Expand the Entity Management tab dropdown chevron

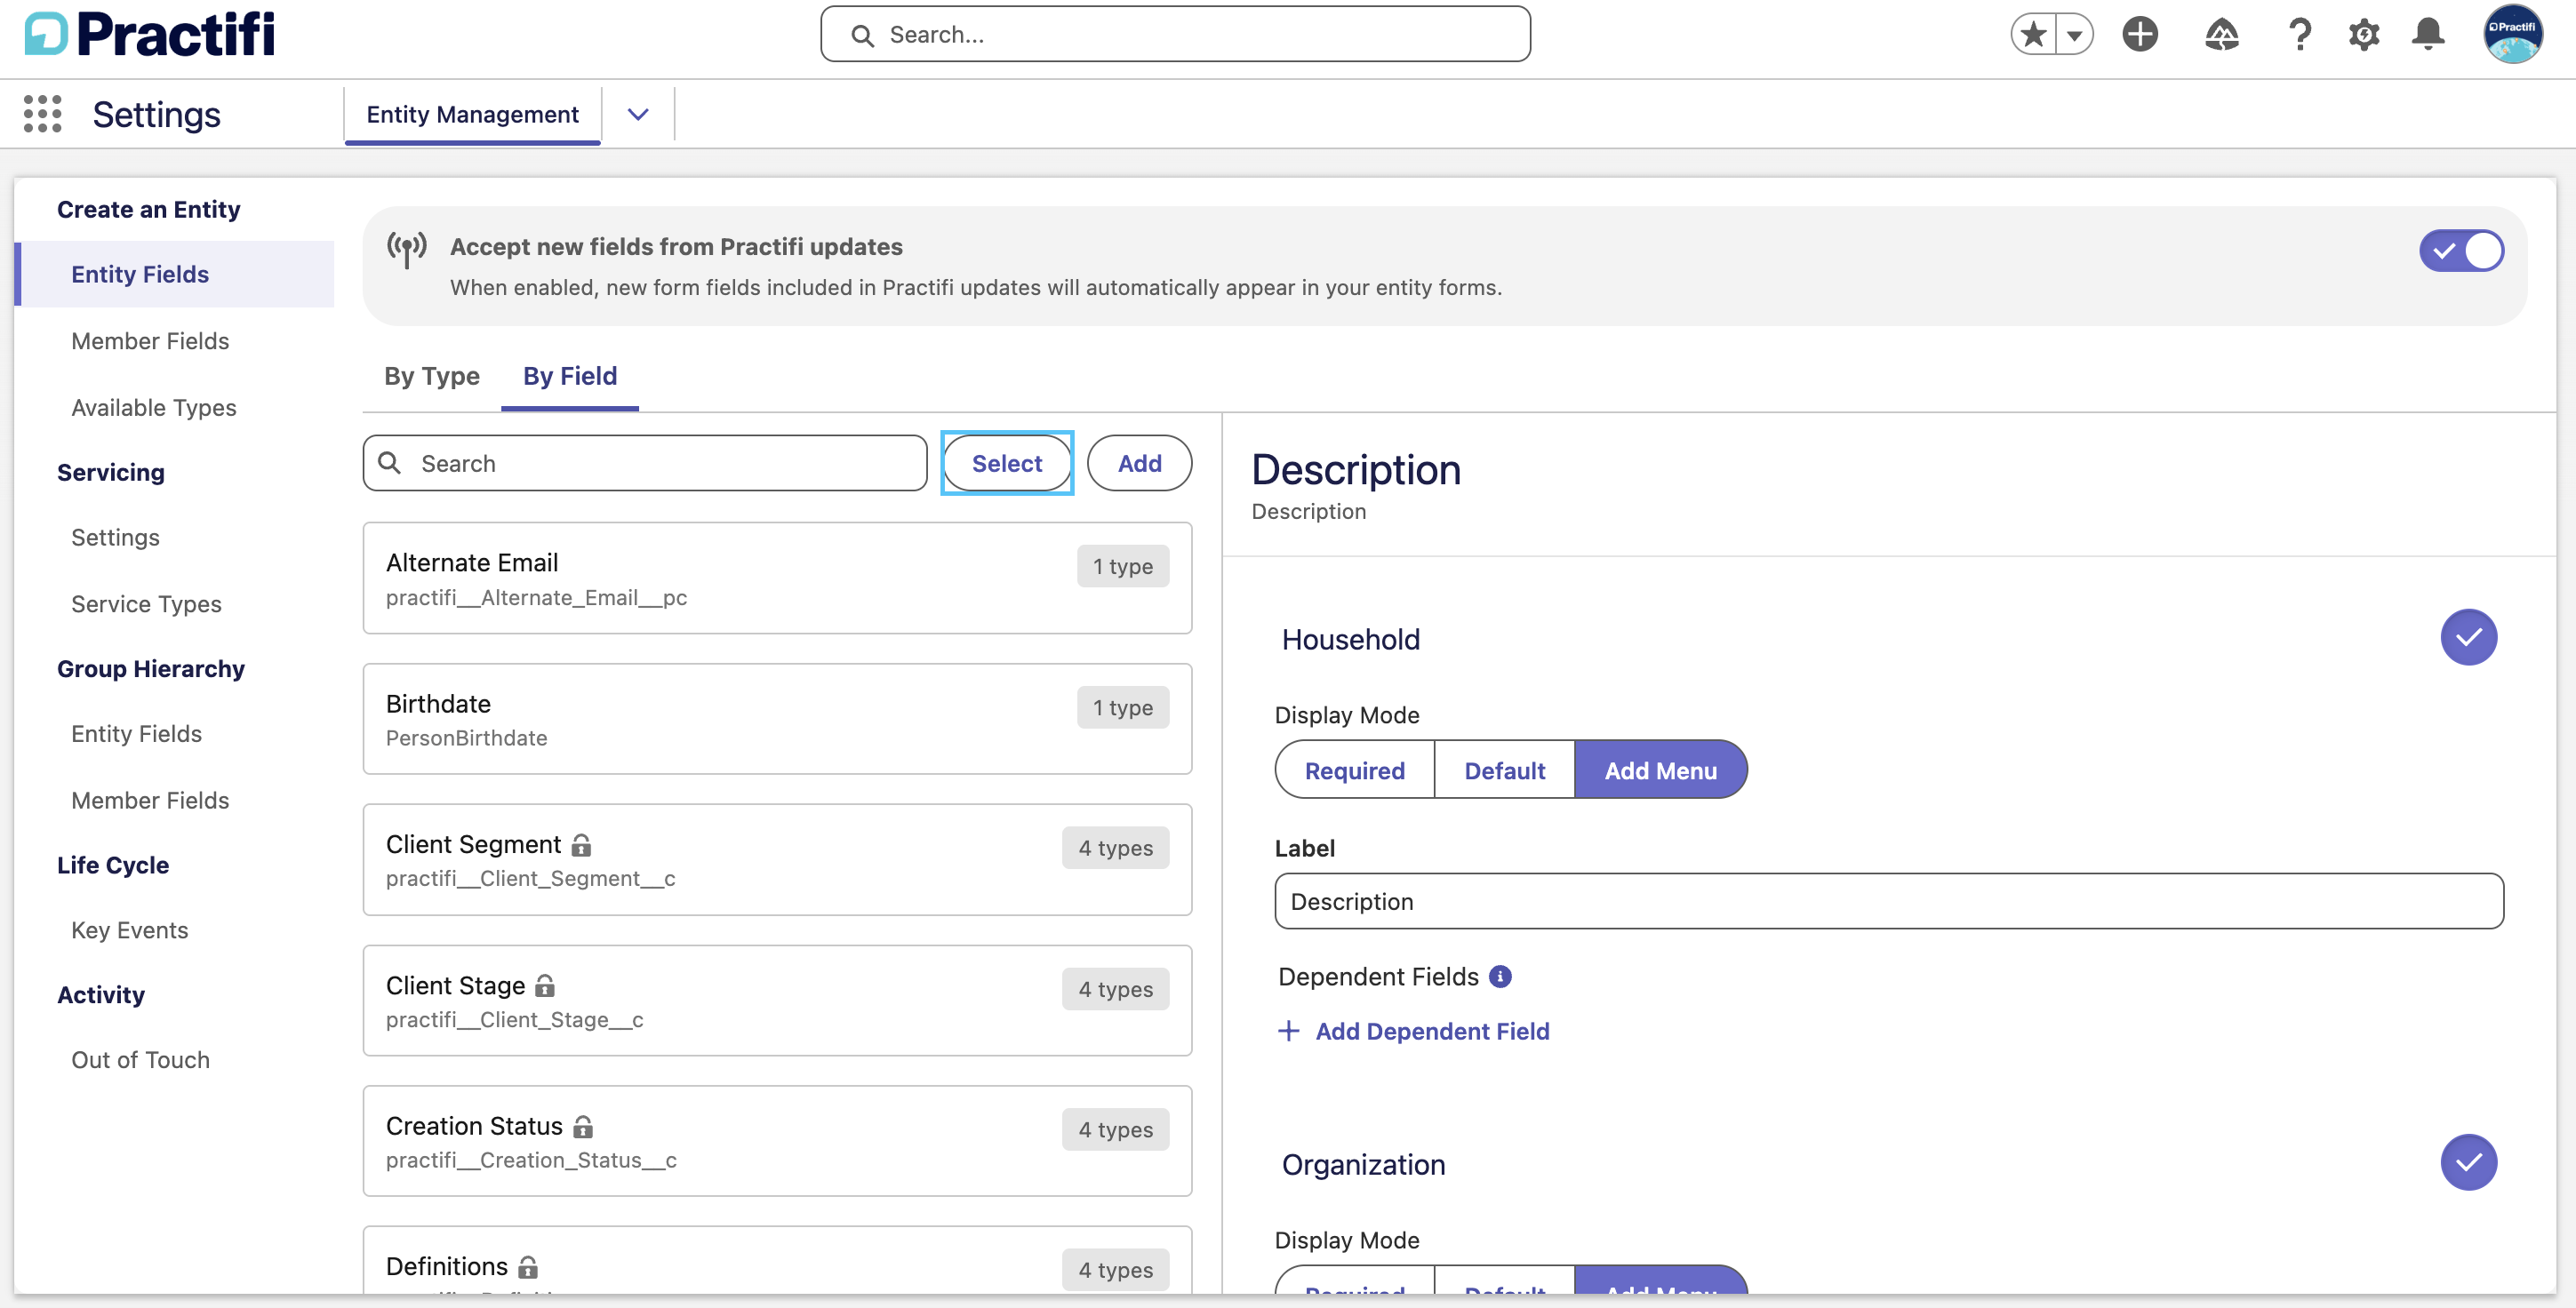tap(638, 114)
